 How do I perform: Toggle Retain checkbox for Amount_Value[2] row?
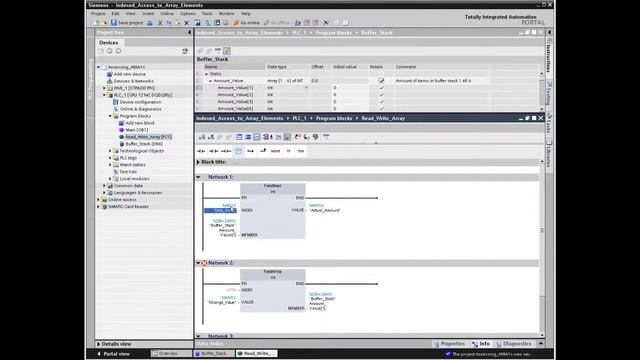(x=381, y=95)
